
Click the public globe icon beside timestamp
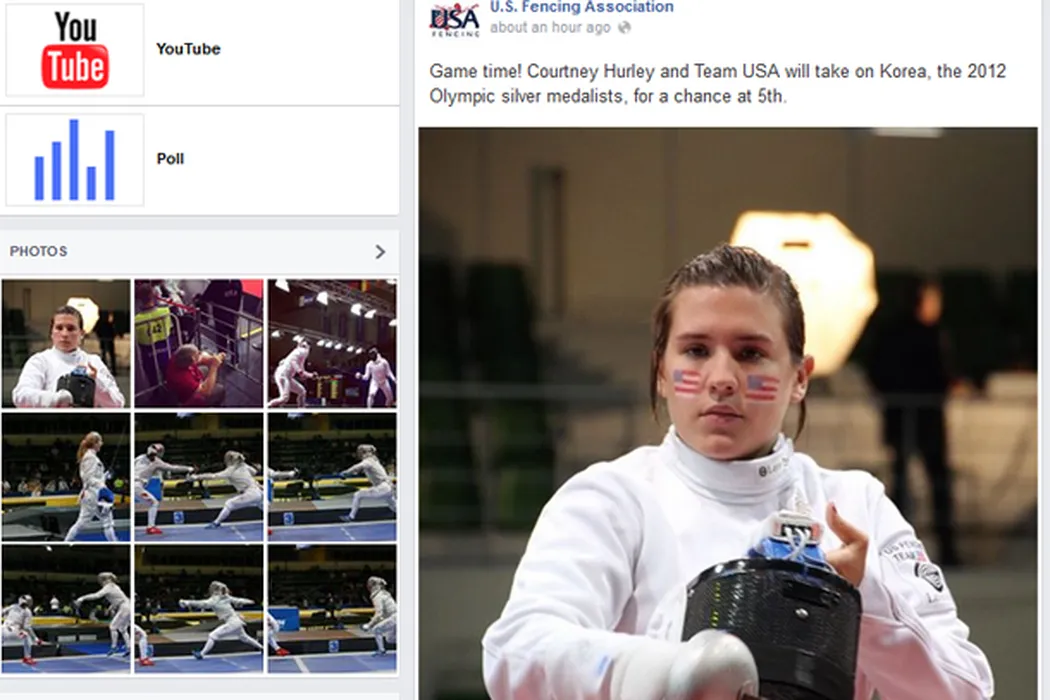point(624,27)
